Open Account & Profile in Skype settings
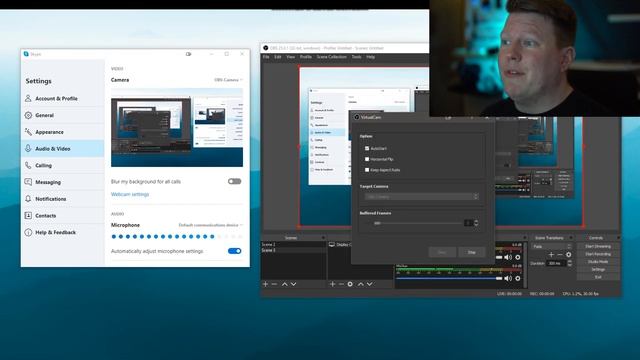Screen dimensions: 640x360 pyautogui.click(x=62, y=98)
